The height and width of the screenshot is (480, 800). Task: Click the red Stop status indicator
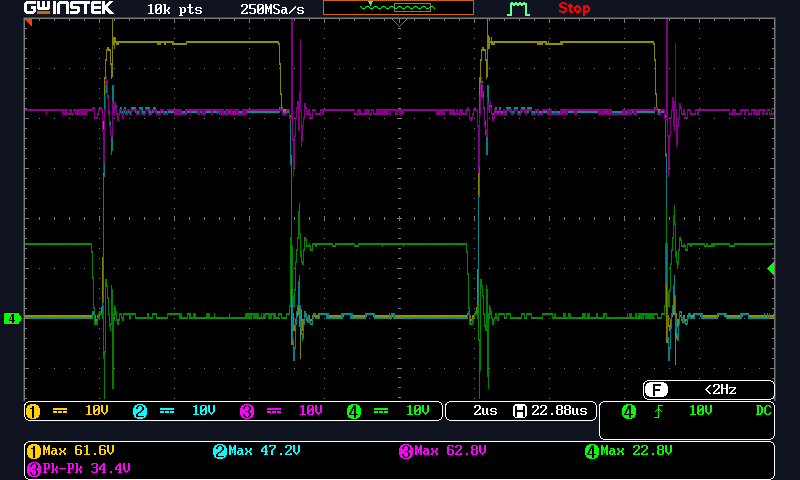click(x=574, y=8)
